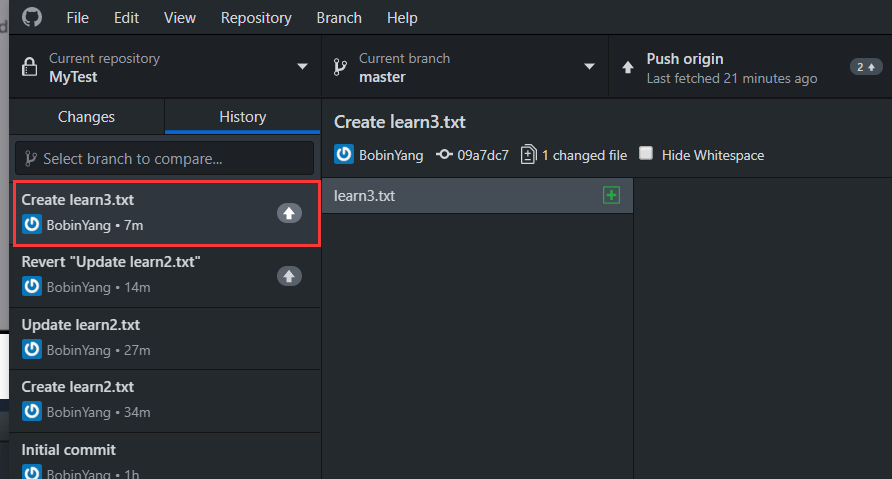Click the Select branch to compare field
This screenshot has height=479, width=892.
(164, 158)
